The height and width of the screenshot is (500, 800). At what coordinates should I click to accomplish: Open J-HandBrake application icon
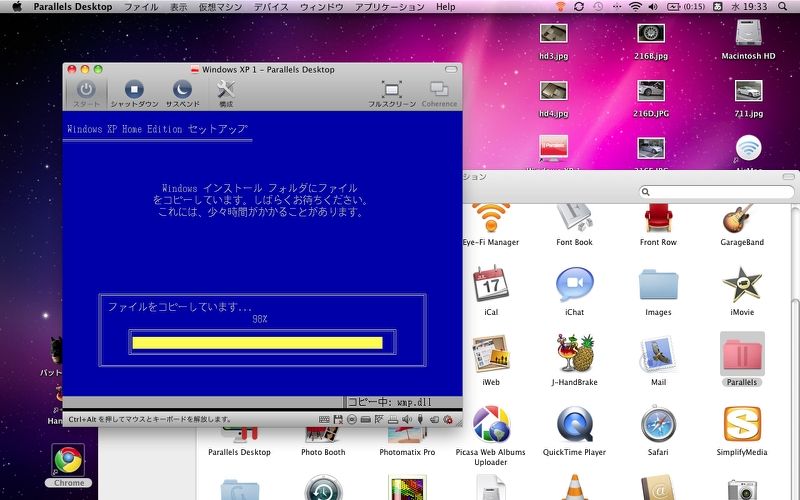(574, 354)
